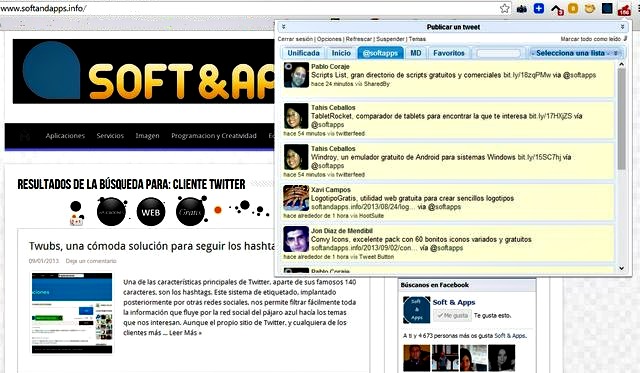Click Marcar todo como leído
The width and height of the screenshot is (640, 373).
pos(591,39)
